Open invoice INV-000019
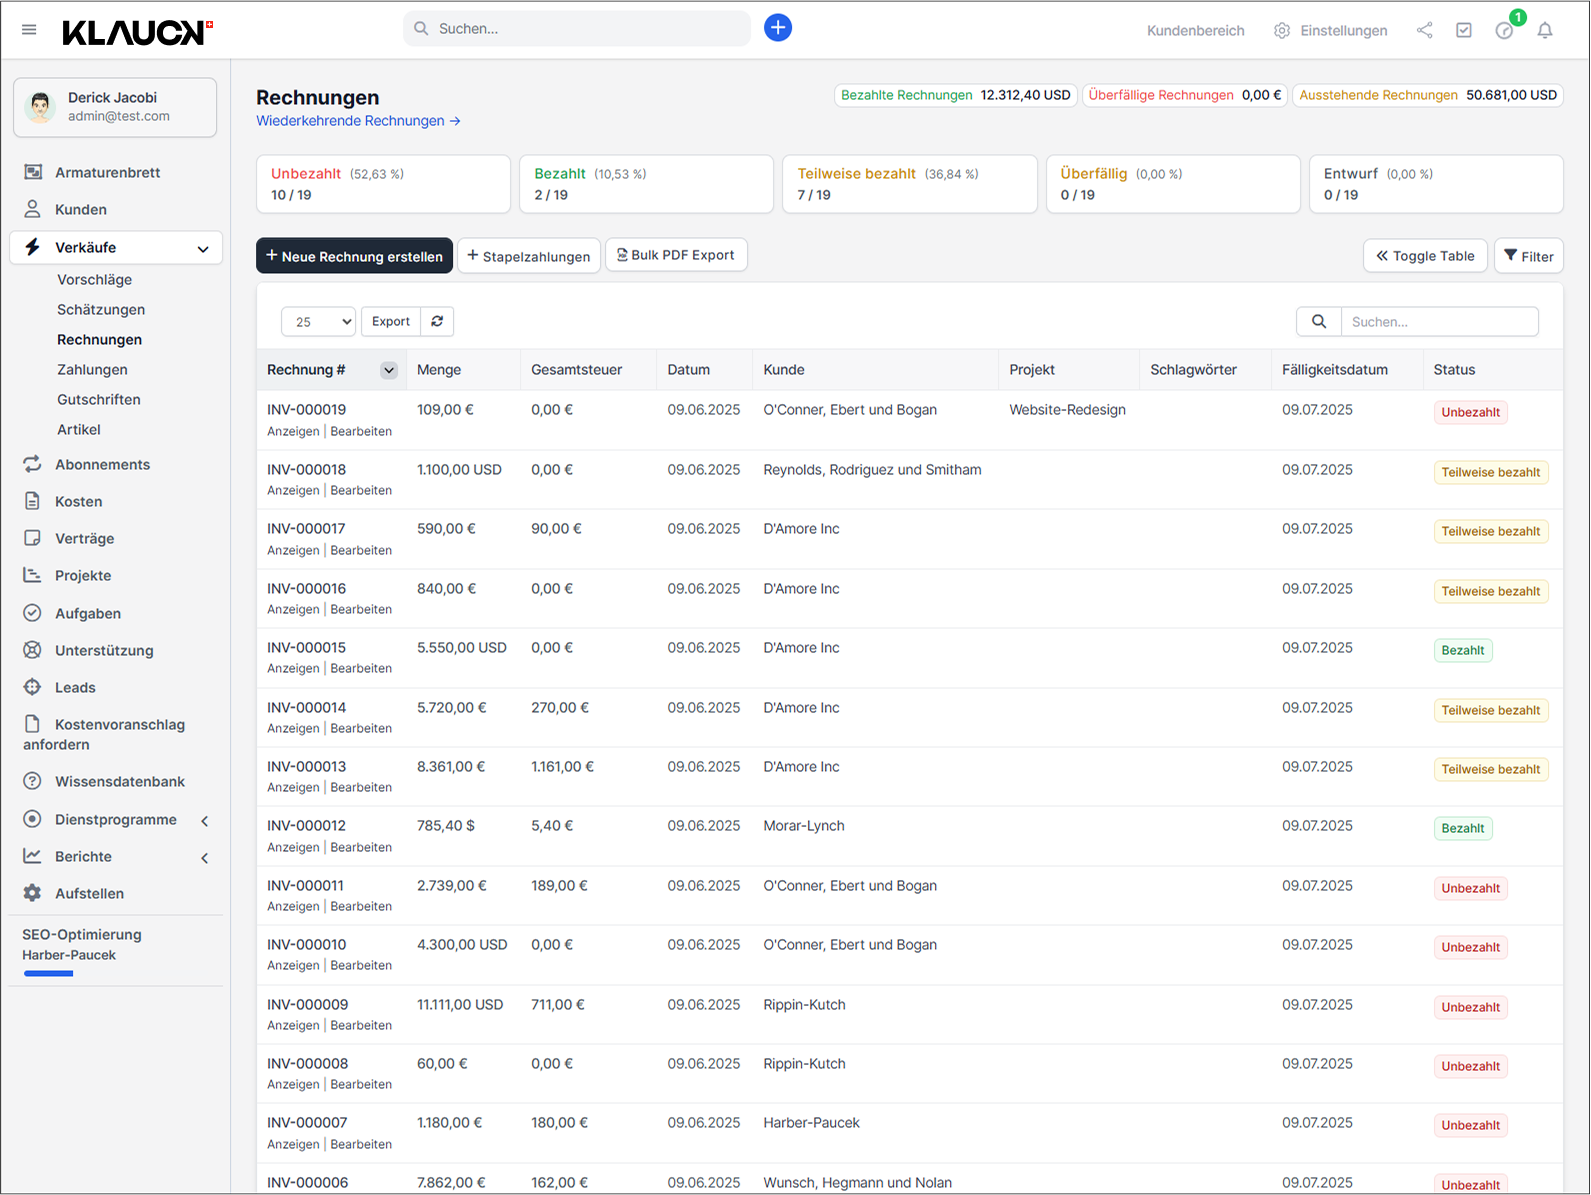 point(306,410)
